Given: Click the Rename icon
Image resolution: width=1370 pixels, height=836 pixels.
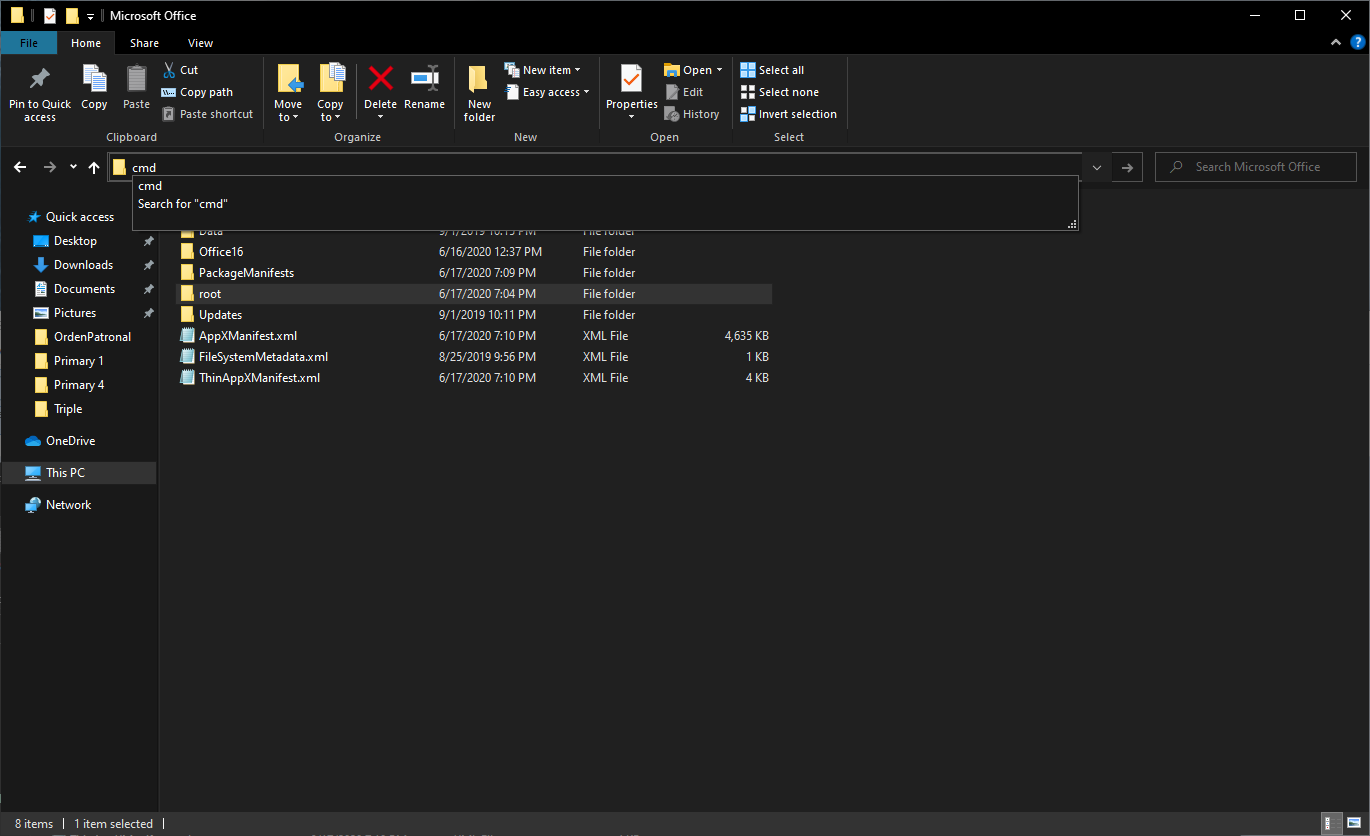Looking at the screenshot, I should pos(424,78).
